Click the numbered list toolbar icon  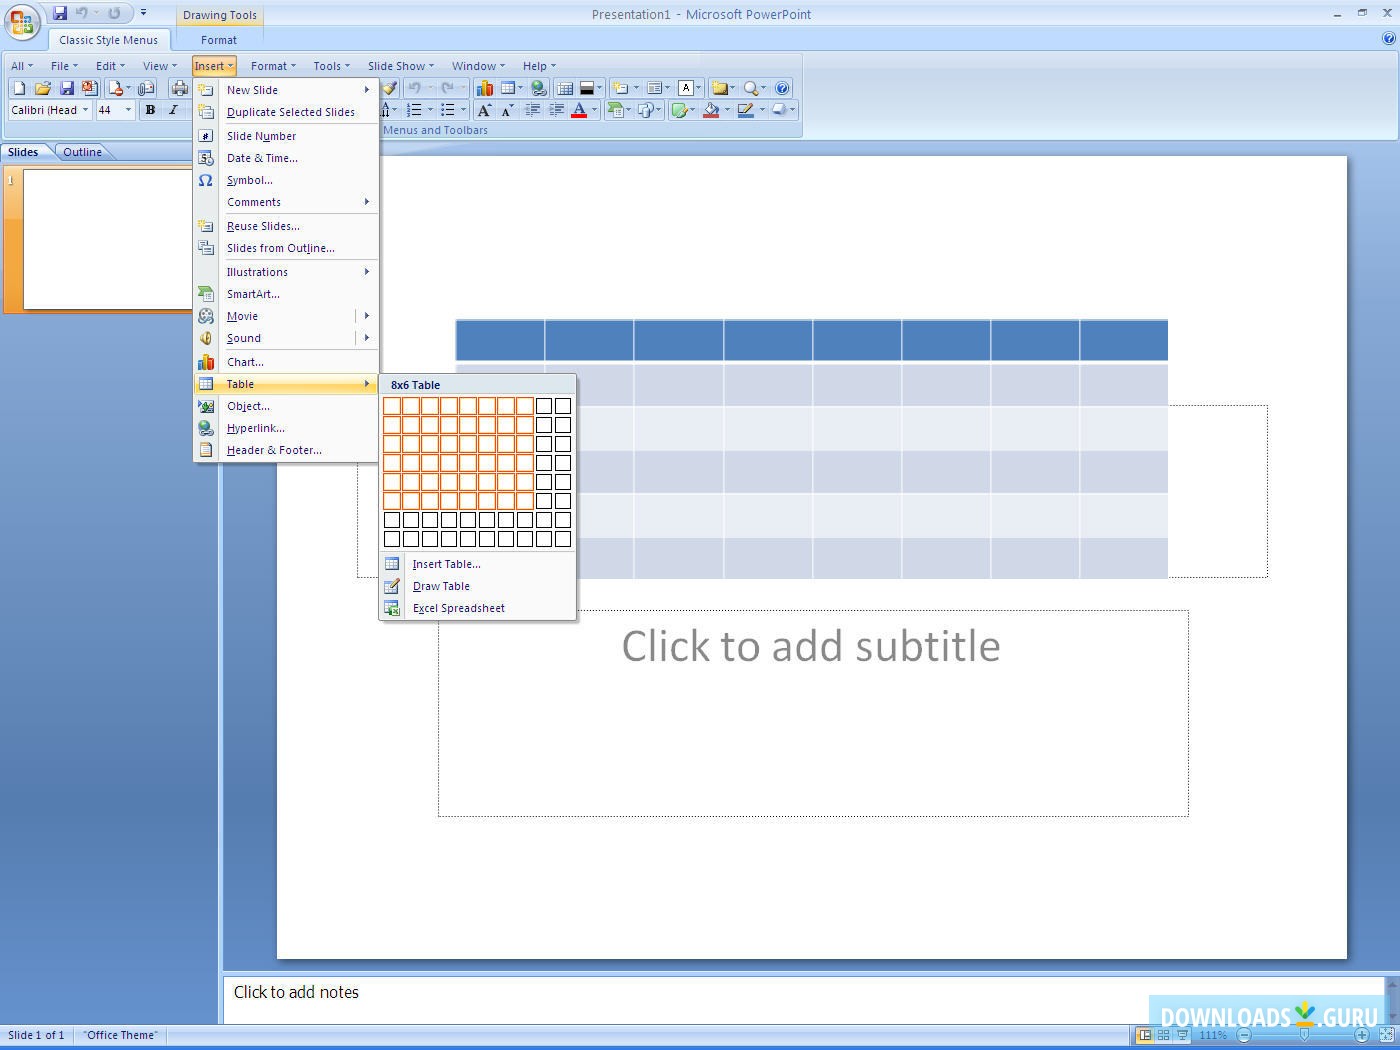point(414,110)
